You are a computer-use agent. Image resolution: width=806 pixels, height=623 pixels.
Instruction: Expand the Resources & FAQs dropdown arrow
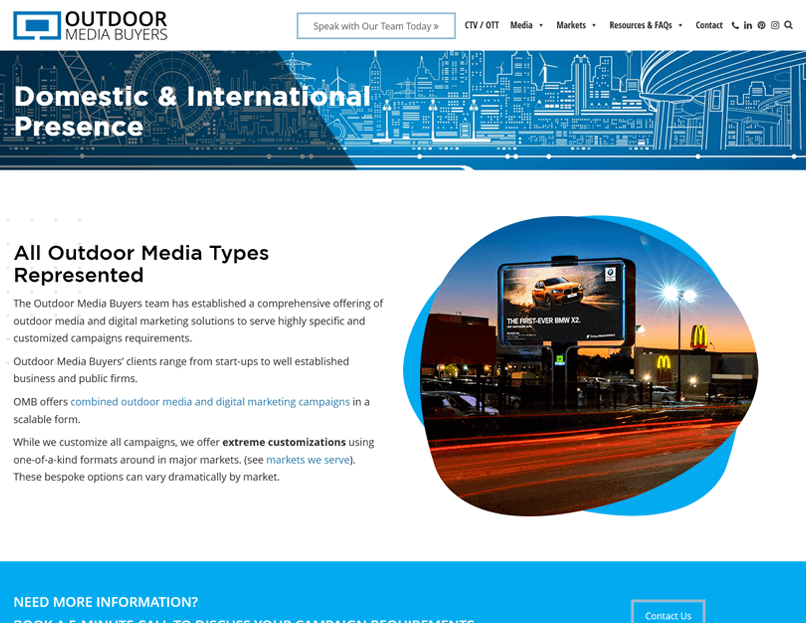tap(680, 26)
